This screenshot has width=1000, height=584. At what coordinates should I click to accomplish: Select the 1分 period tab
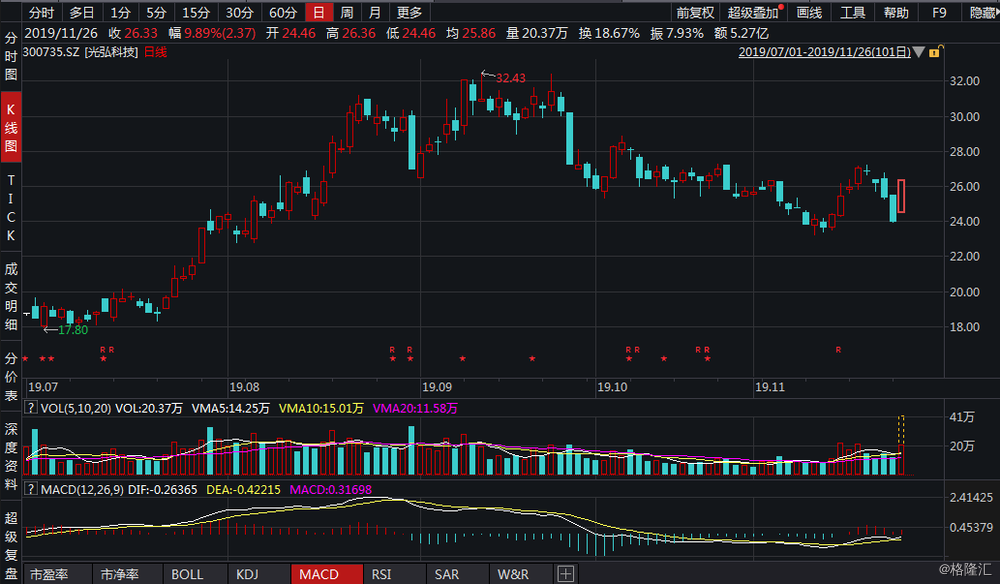[x=120, y=12]
